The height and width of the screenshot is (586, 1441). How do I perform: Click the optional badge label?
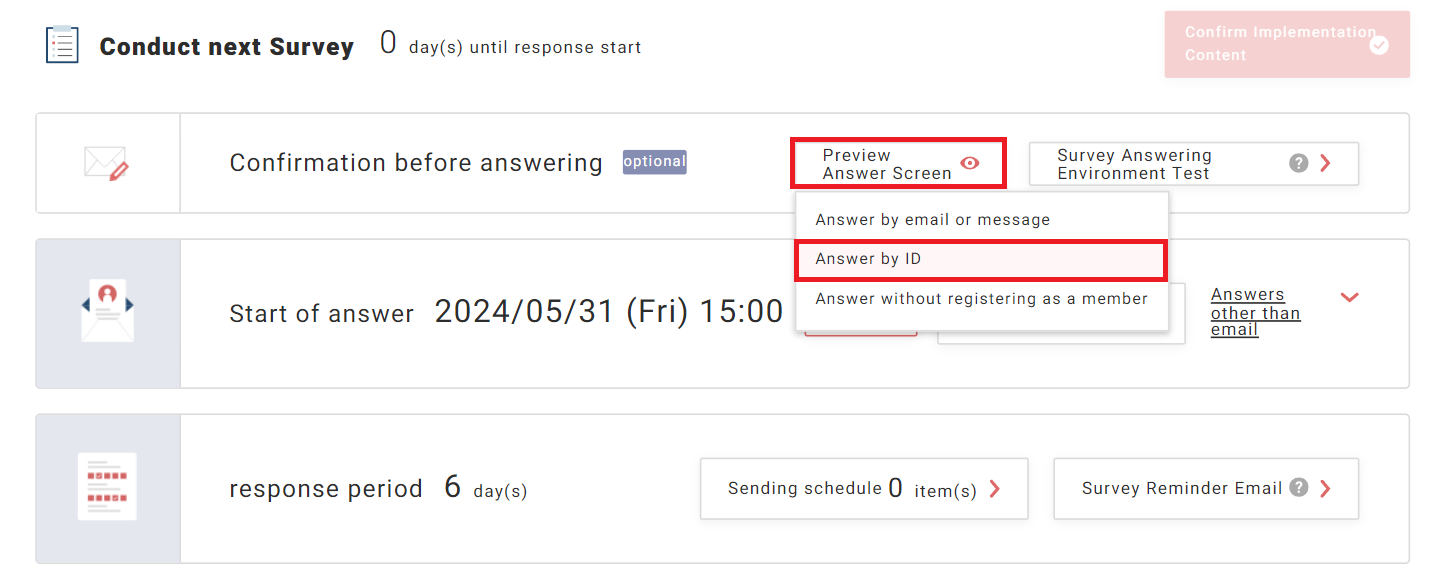(x=654, y=162)
